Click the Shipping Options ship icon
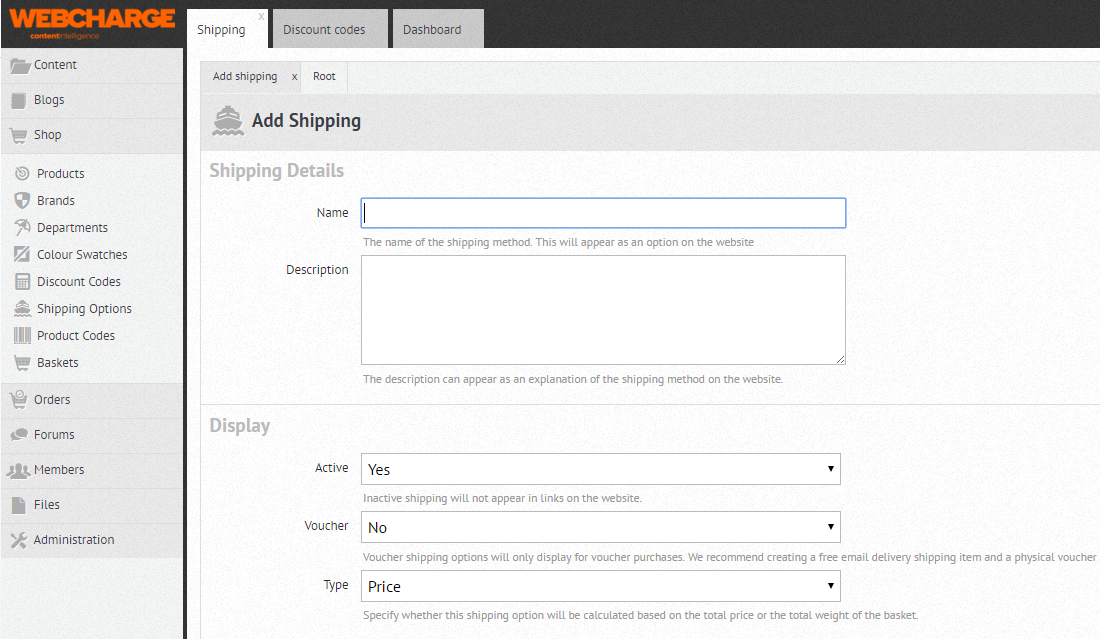1100x639 pixels. [22, 309]
